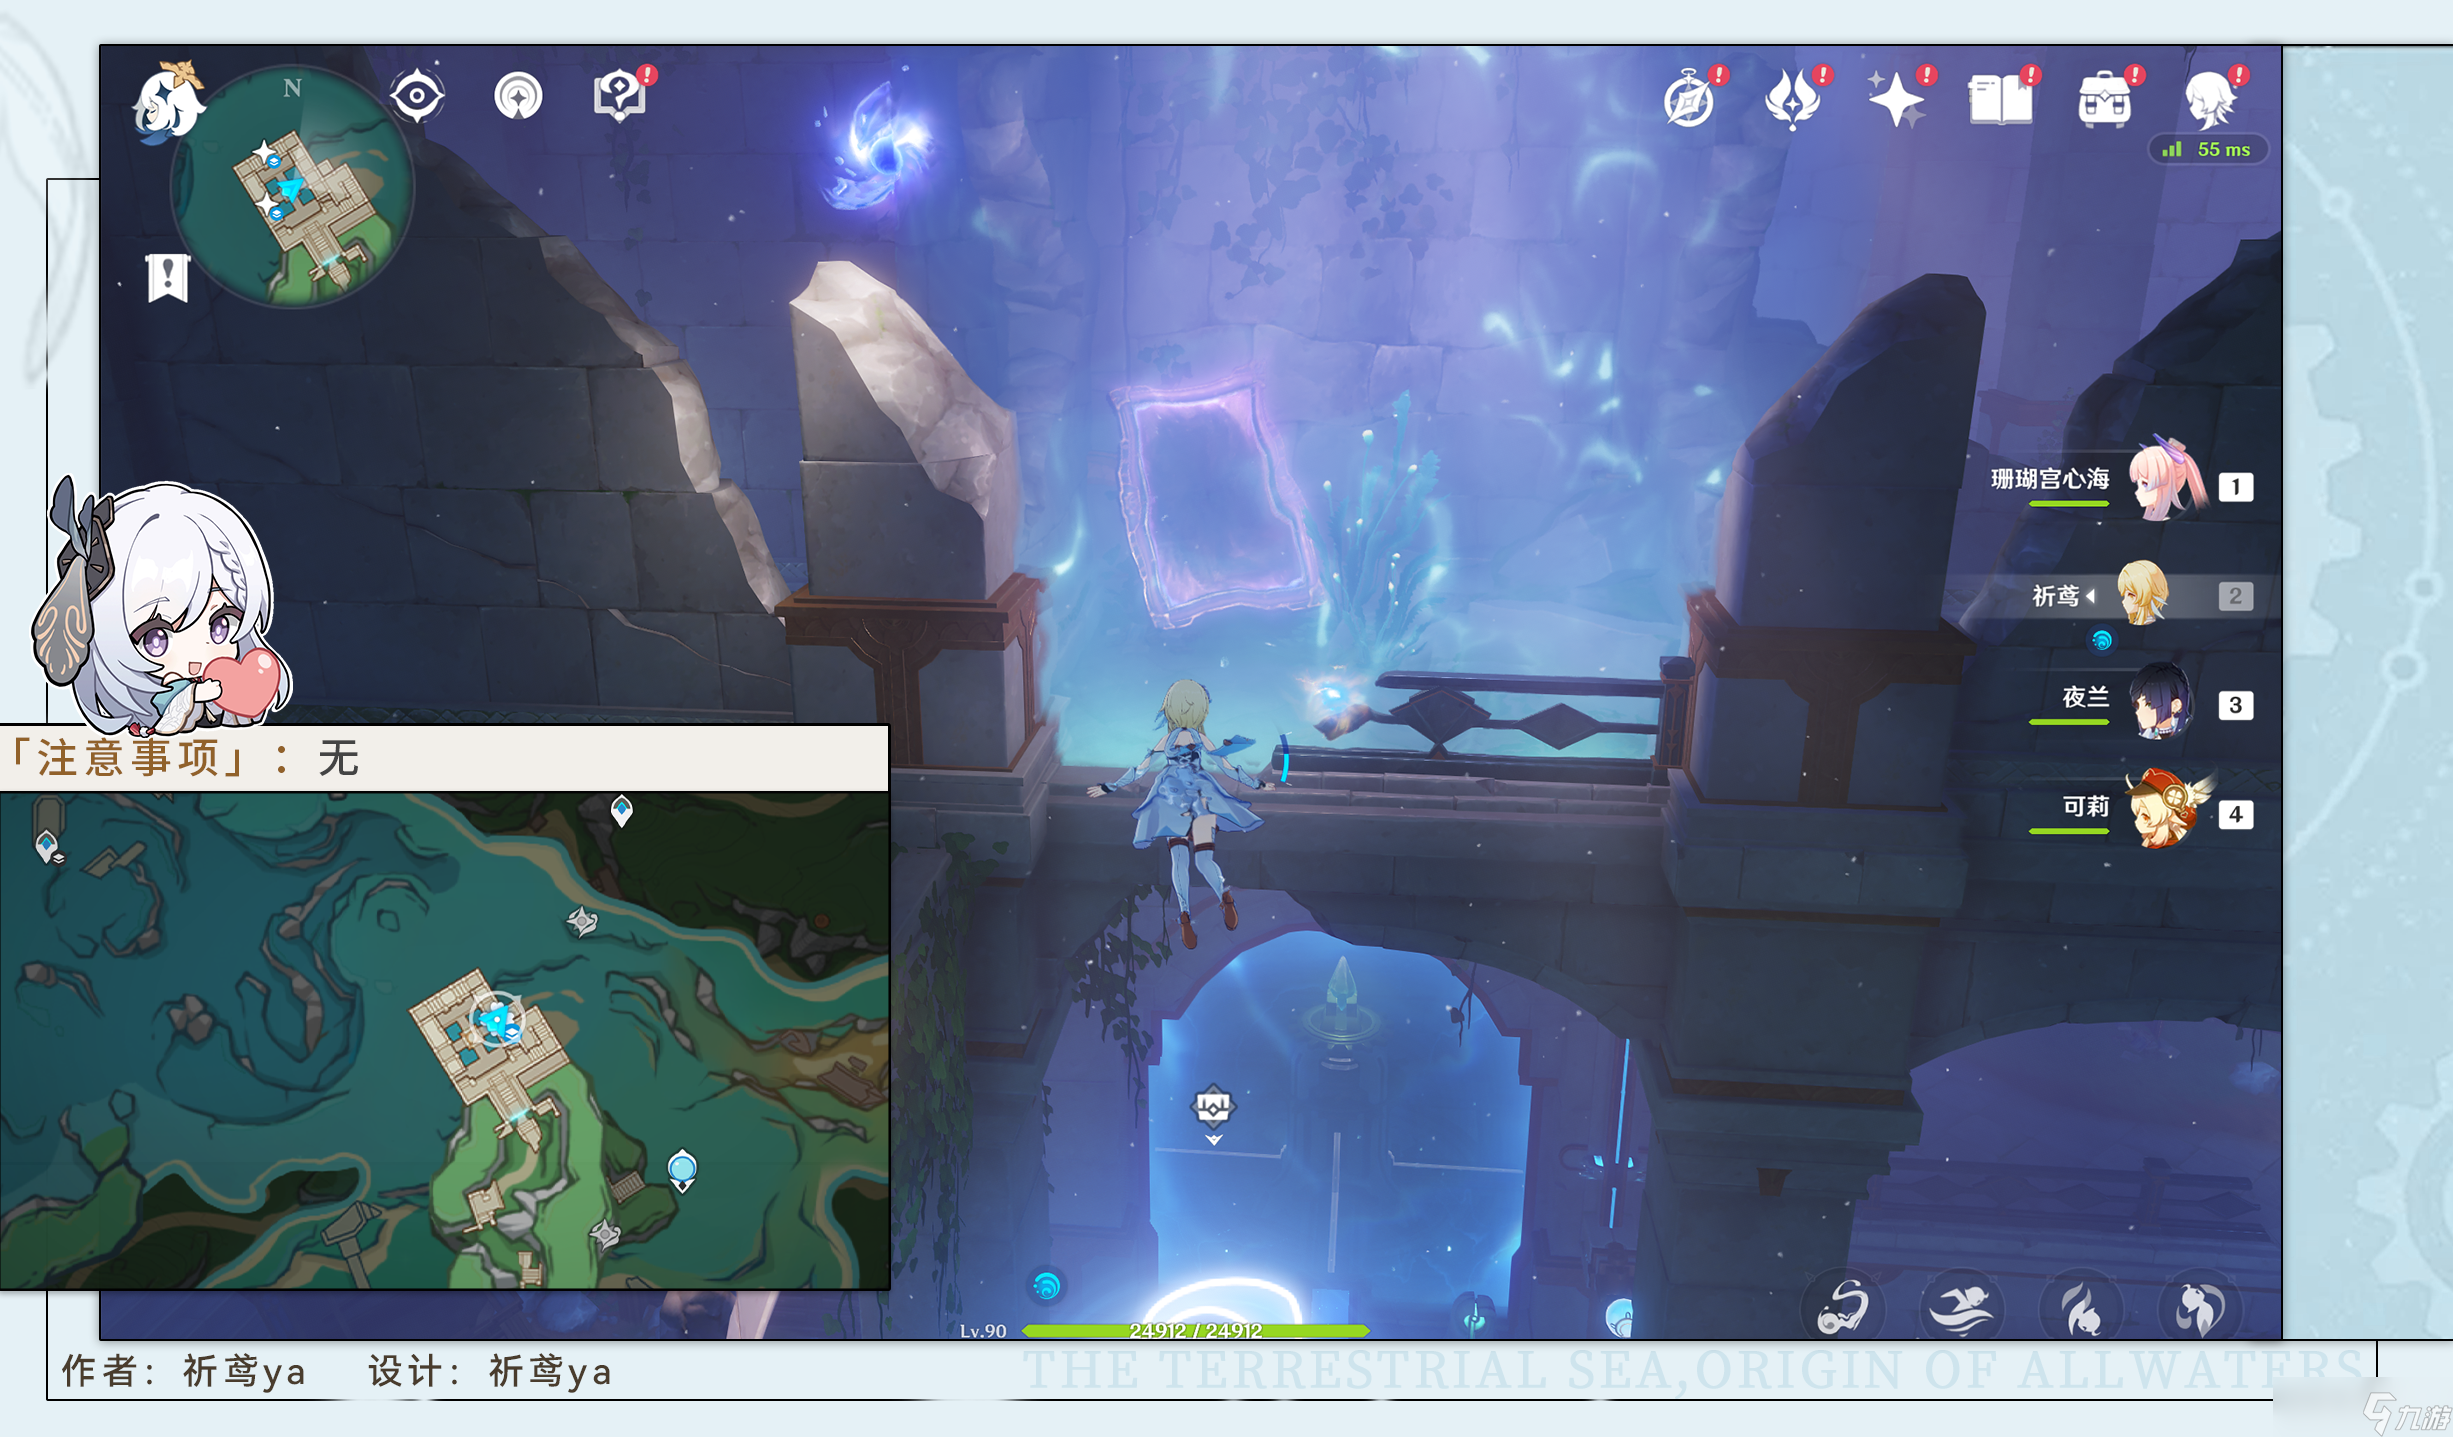The image size is (2453, 1437).
Task: Click the waypoint pin at the map's left edge
Action: click(x=47, y=846)
